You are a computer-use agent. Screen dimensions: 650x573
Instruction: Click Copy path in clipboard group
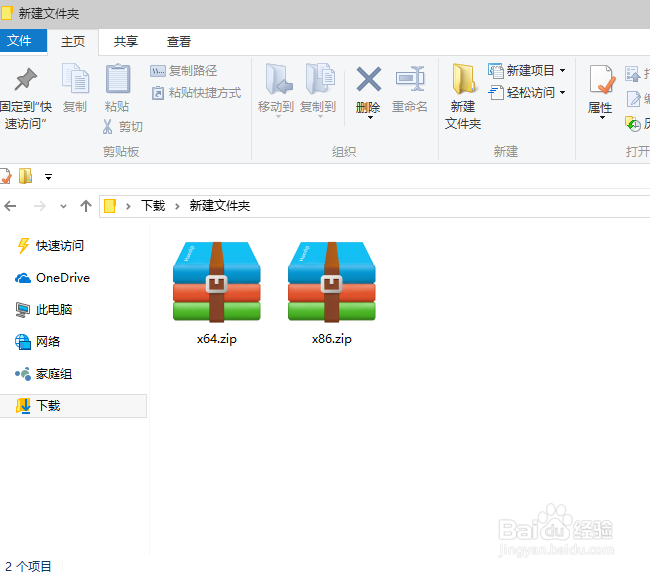point(184,71)
